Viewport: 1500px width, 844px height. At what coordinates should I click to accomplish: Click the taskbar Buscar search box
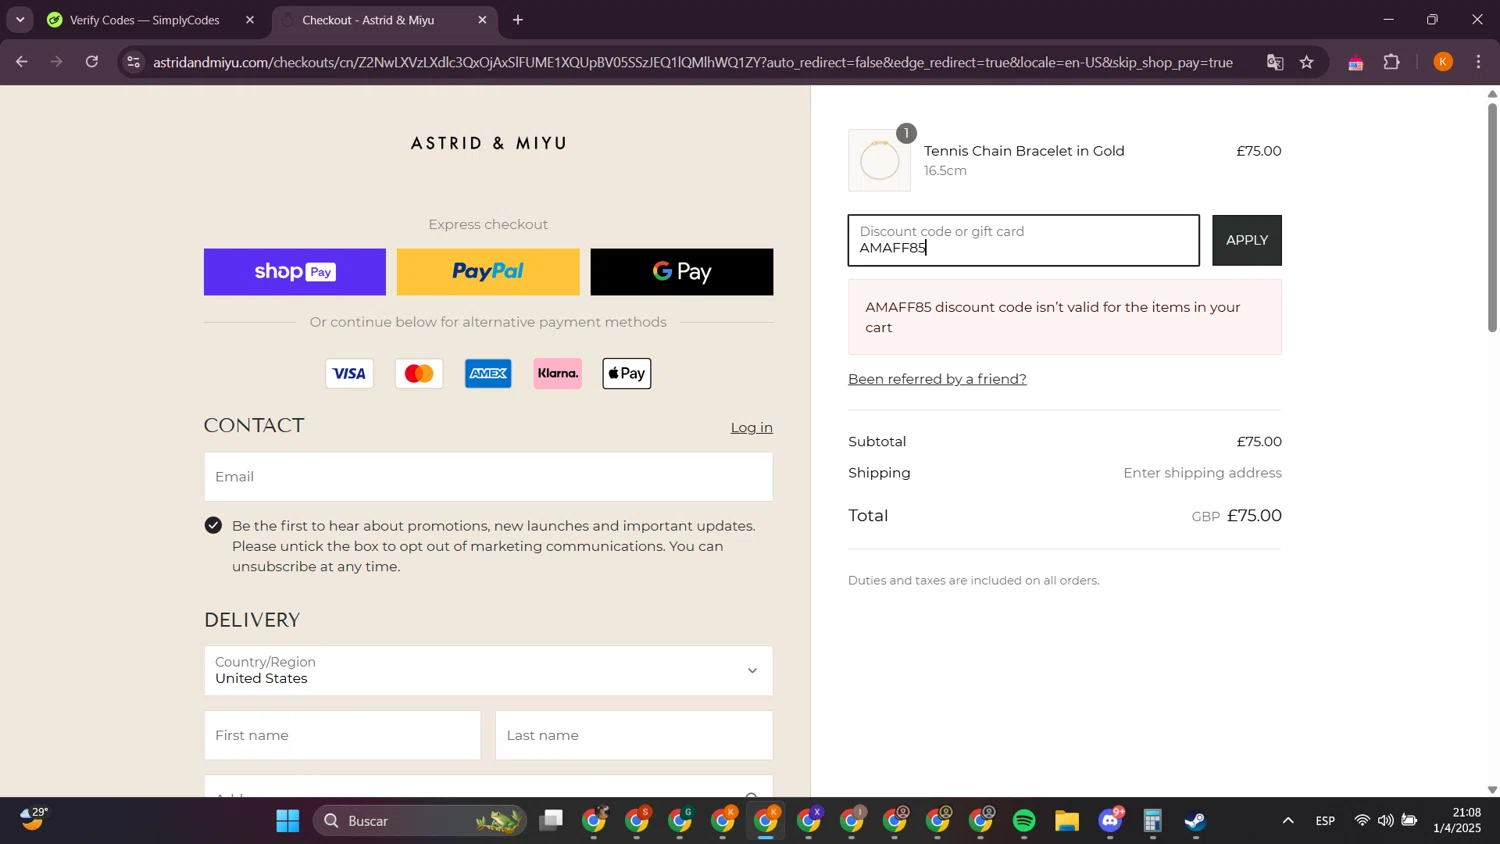point(420,821)
